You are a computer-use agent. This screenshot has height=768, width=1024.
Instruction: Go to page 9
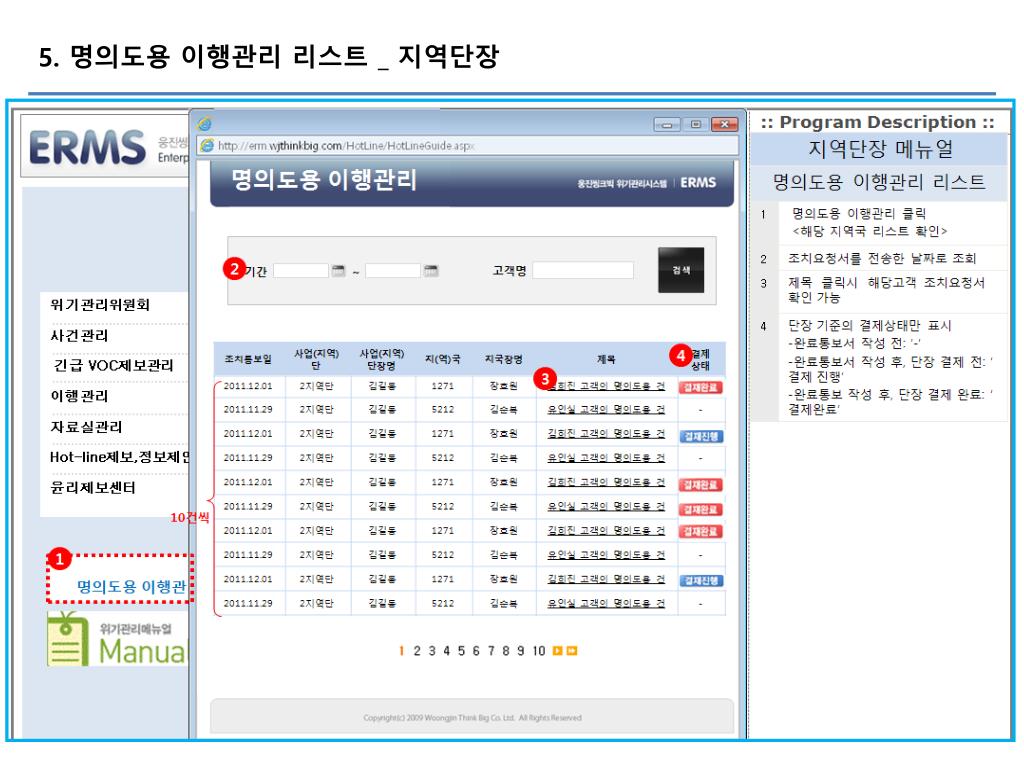click(520, 651)
